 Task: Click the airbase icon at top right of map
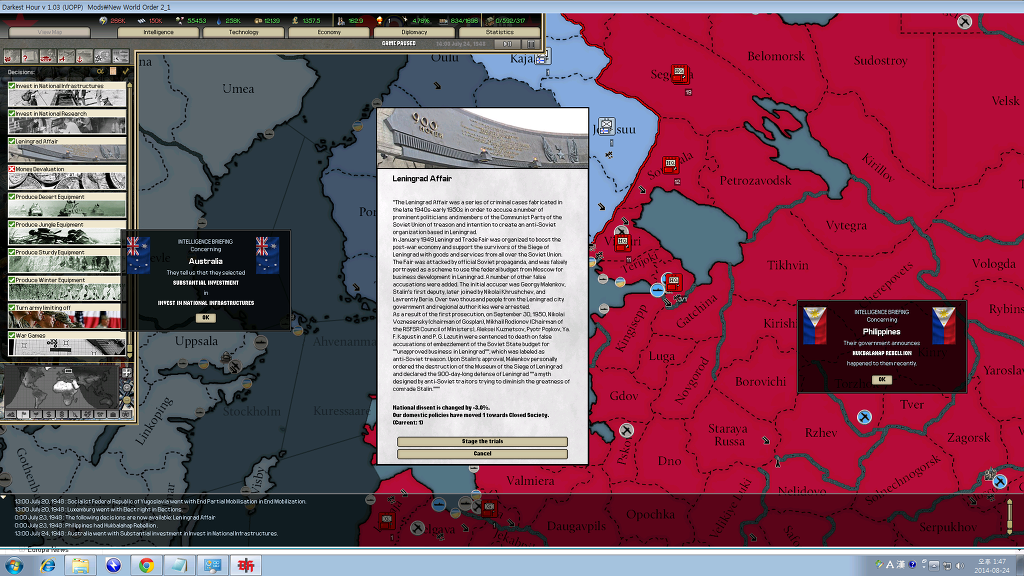pos(965,22)
